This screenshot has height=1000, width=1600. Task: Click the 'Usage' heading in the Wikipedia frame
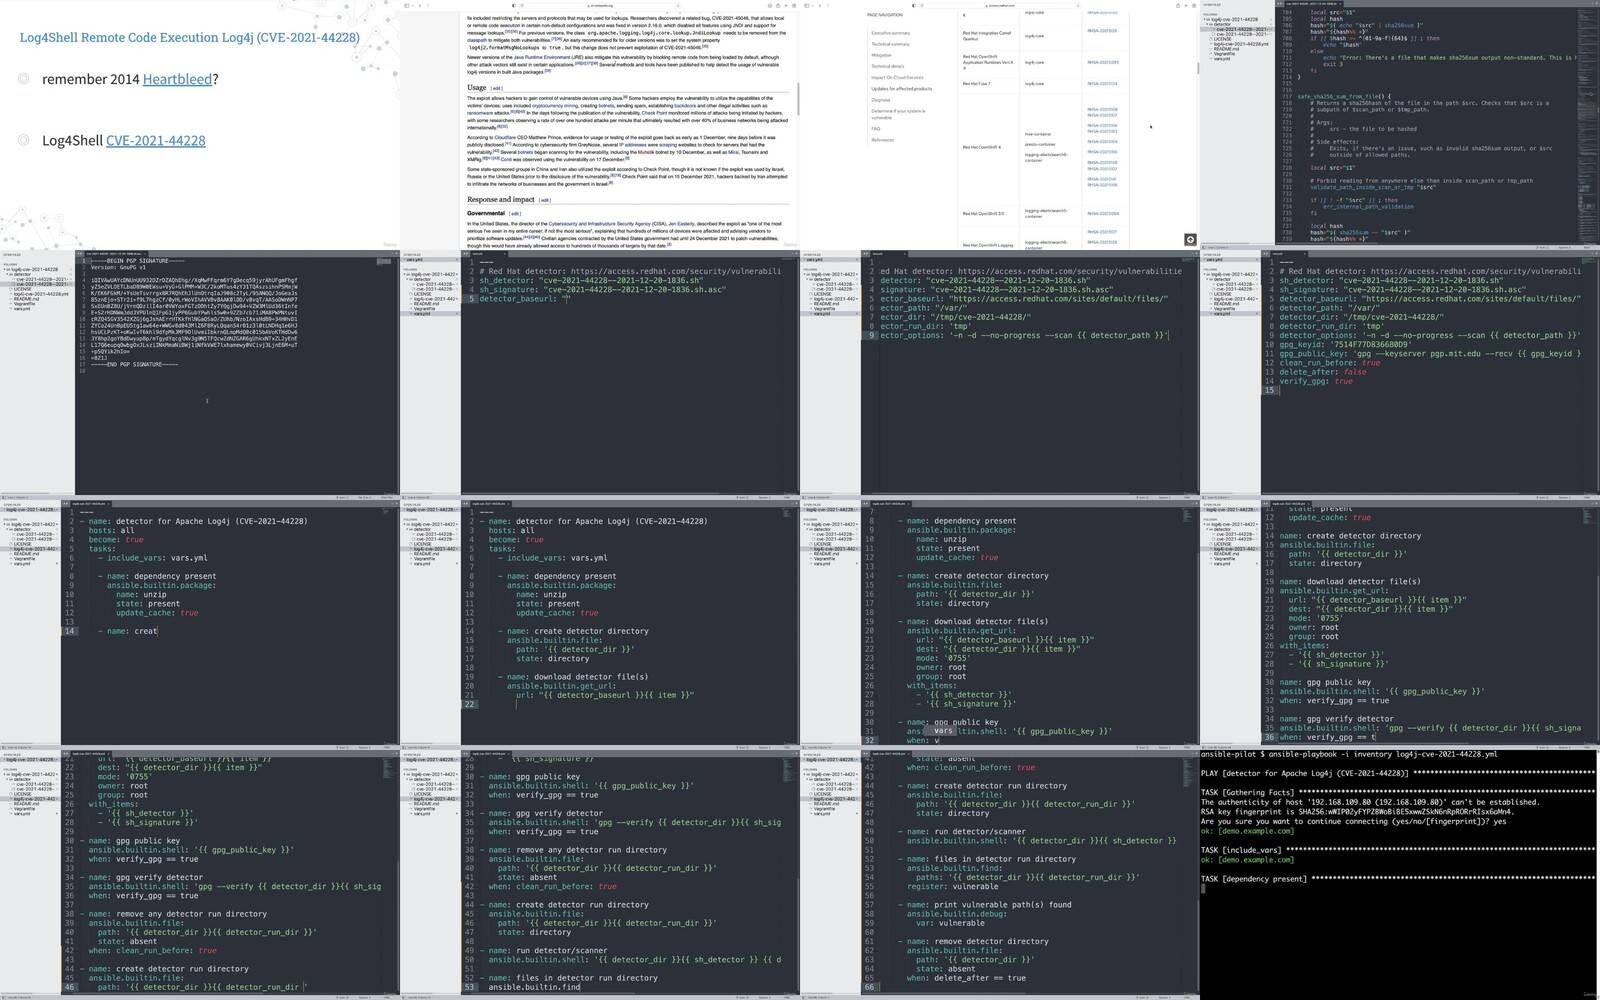coord(477,88)
